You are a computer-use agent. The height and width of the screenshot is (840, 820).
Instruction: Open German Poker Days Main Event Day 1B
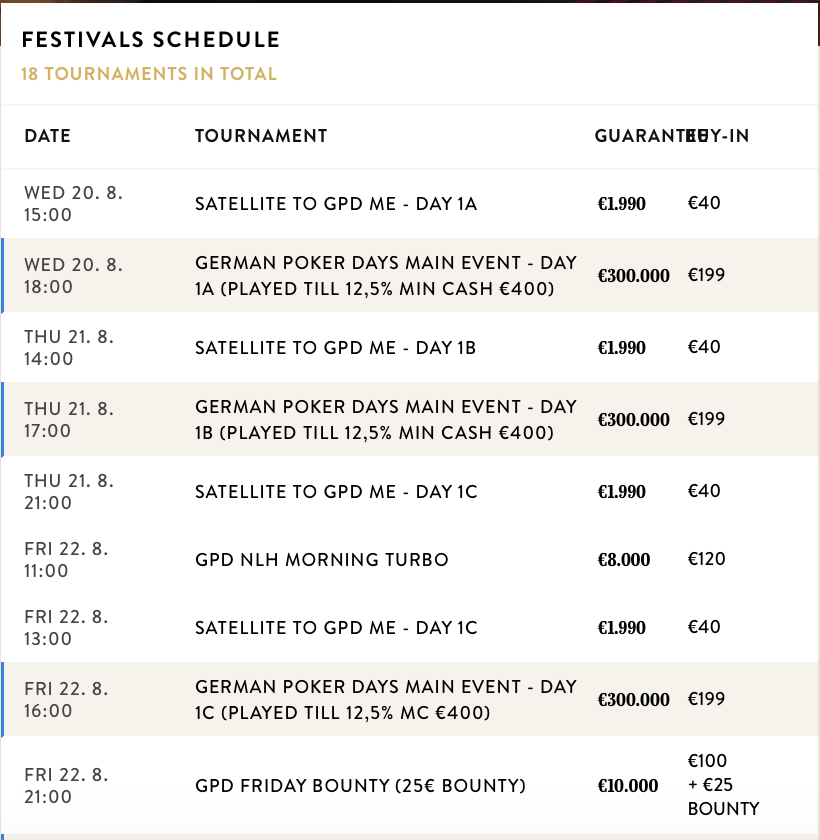click(x=386, y=419)
